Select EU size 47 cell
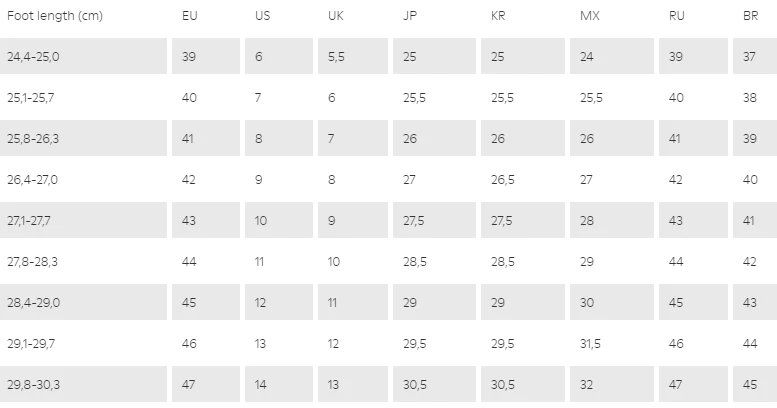Screen dimensions: 777x408 click(189, 384)
